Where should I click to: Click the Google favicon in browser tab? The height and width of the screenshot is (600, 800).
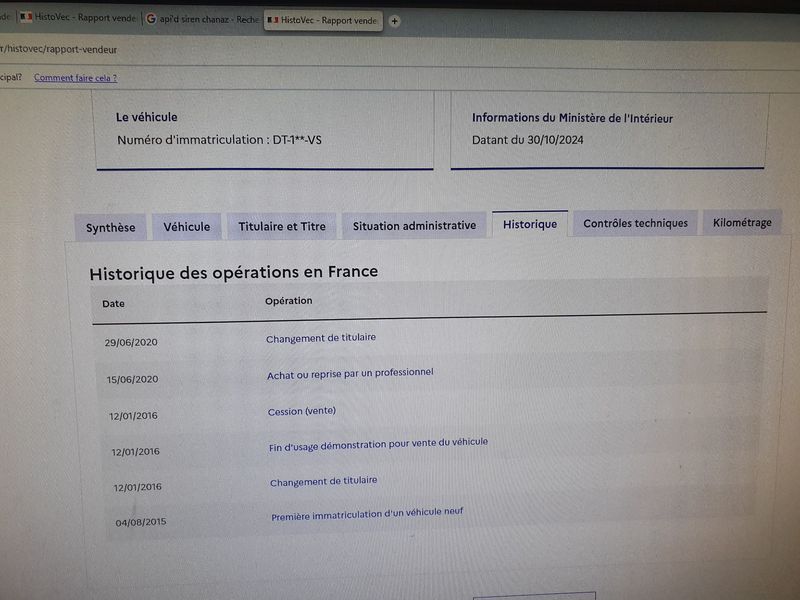tap(151, 19)
